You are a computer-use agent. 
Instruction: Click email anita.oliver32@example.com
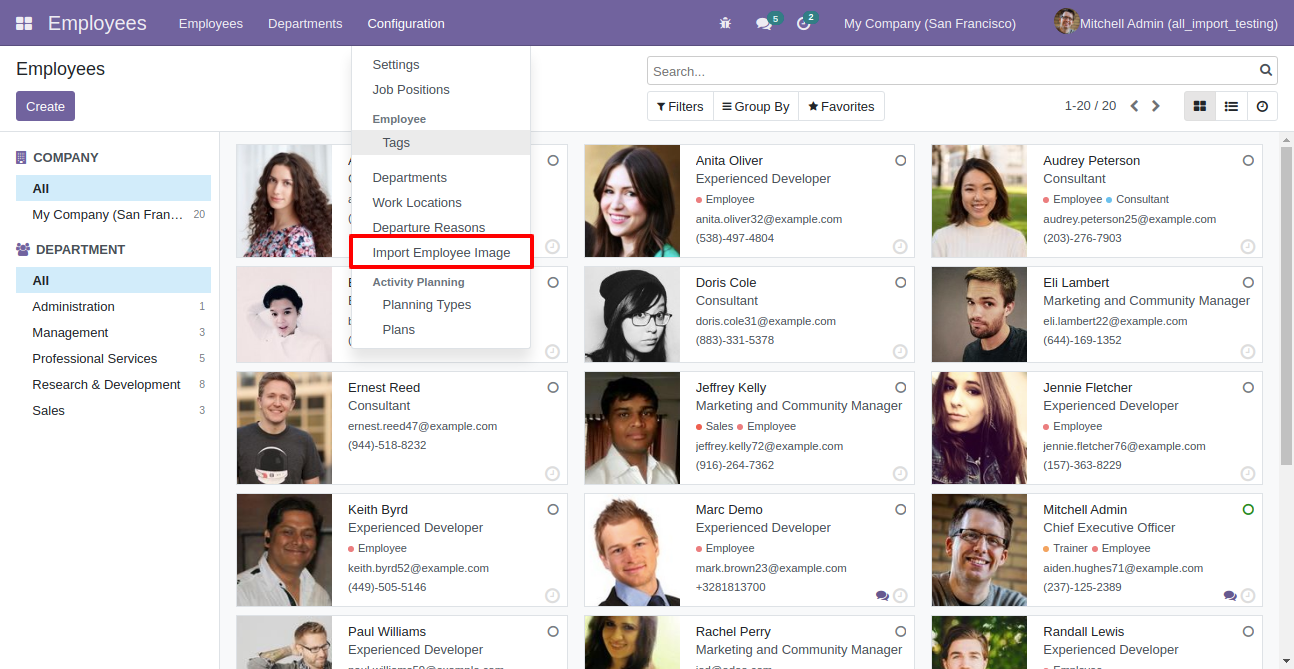click(769, 219)
